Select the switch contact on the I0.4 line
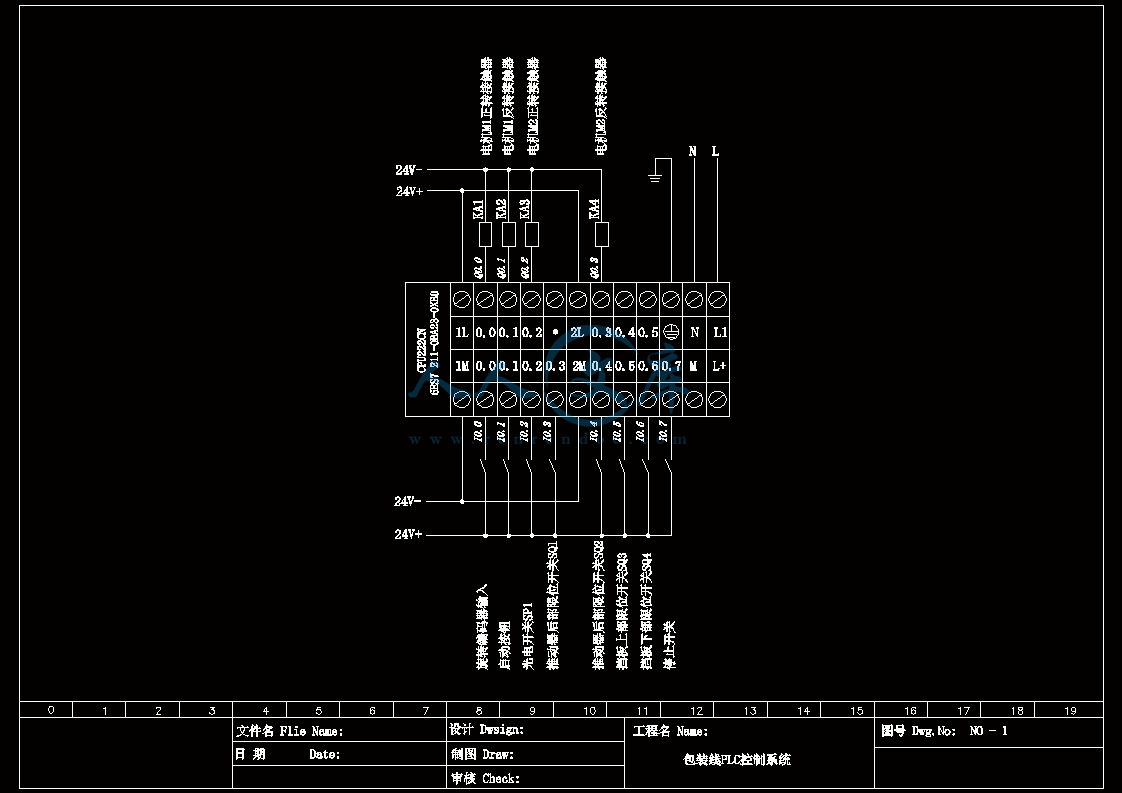This screenshot has width=1122, height=793. [x=599, y=465]
